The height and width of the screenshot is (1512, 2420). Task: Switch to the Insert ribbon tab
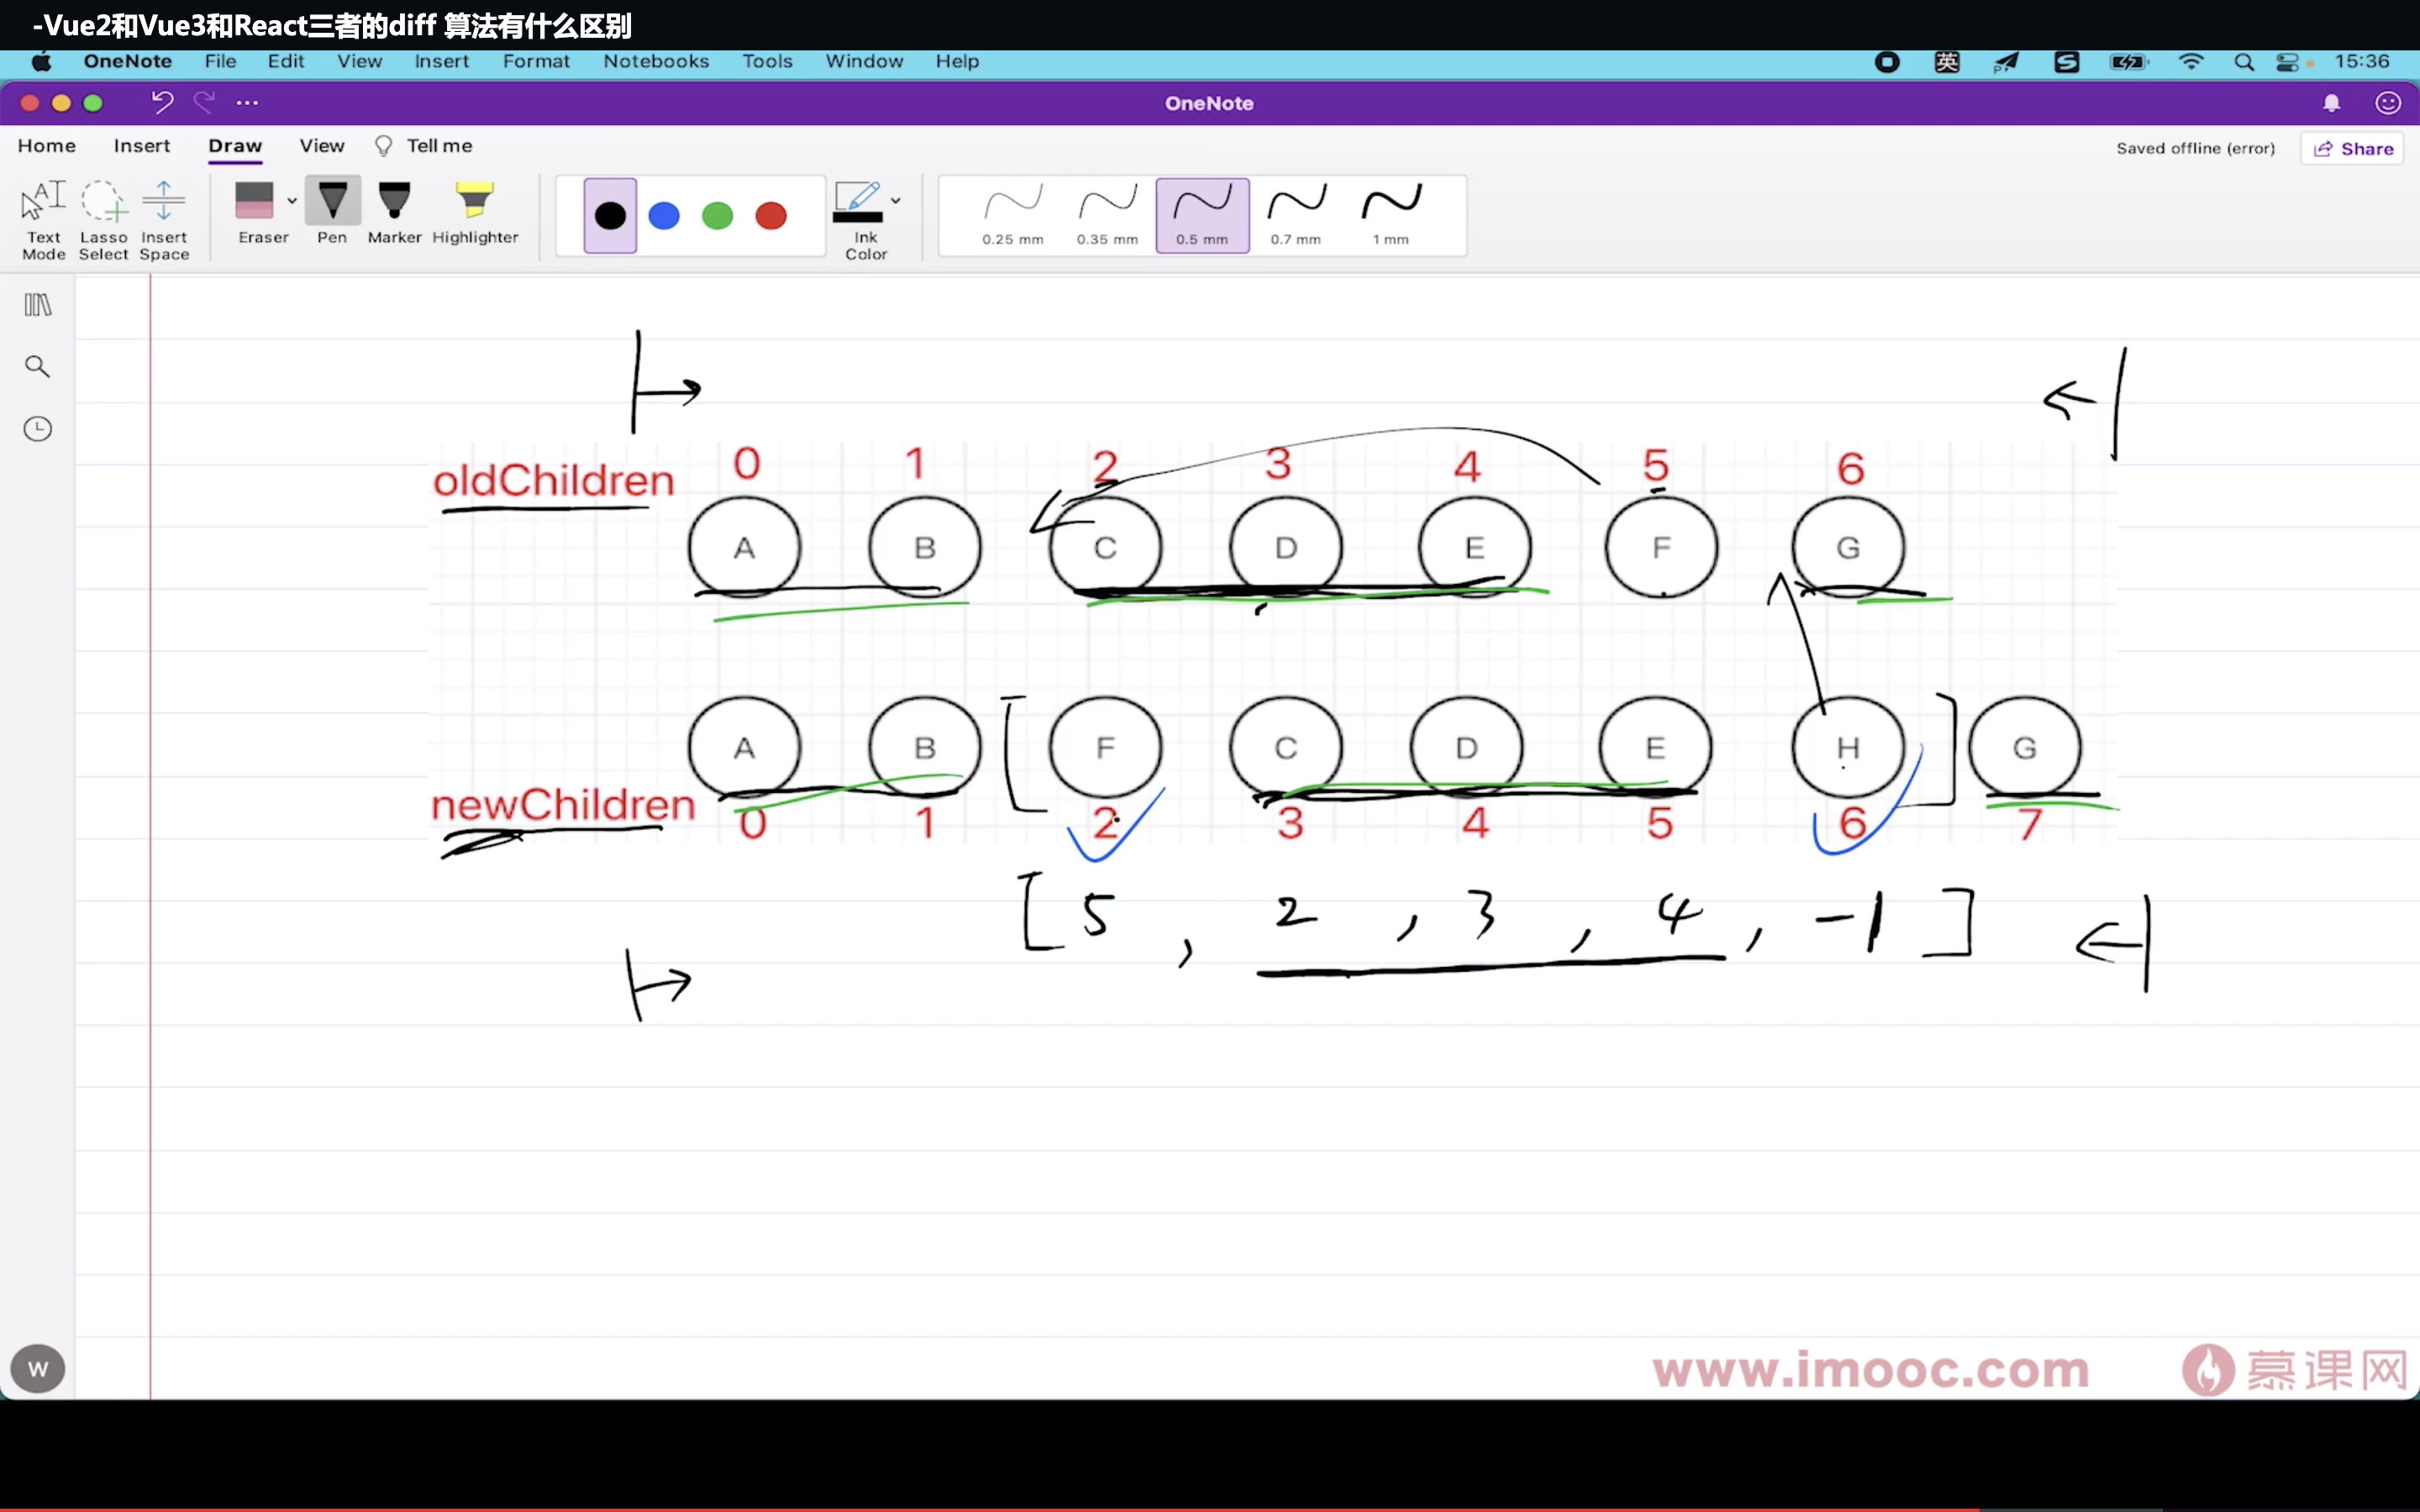point(141,146)
